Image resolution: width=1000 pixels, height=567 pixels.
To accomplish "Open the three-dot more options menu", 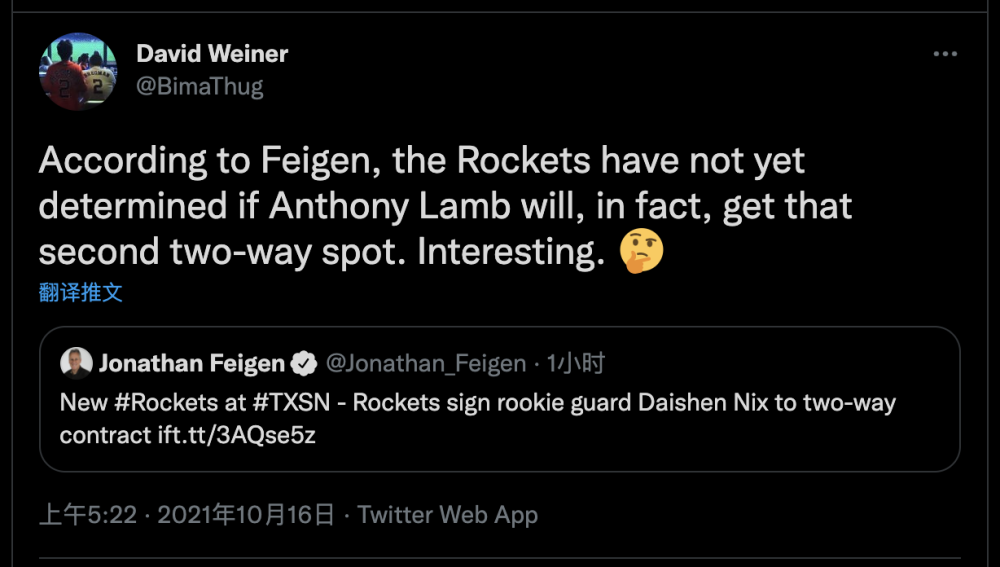I will [x=945, y=55].
